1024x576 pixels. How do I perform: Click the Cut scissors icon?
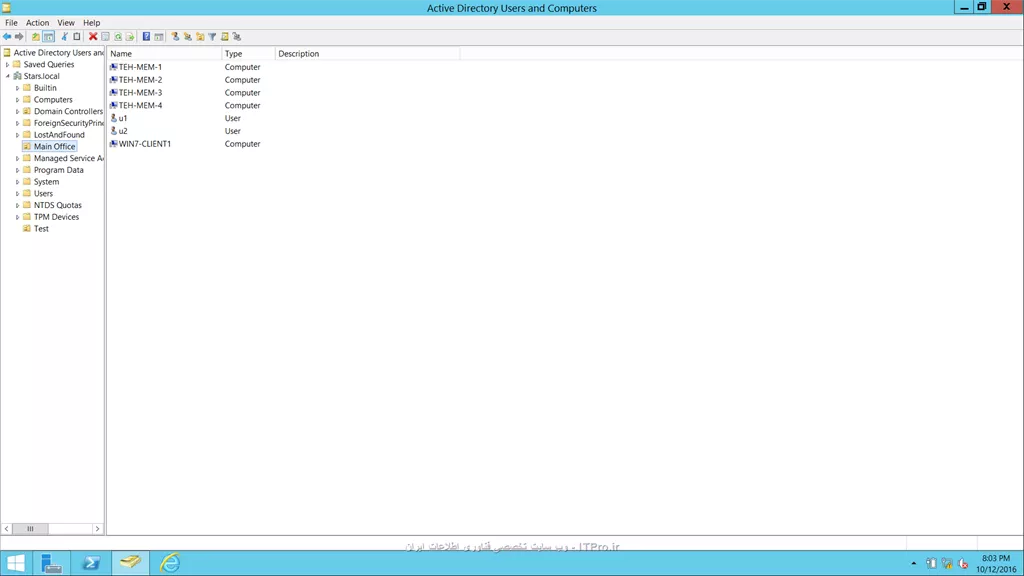click(65, 37)
